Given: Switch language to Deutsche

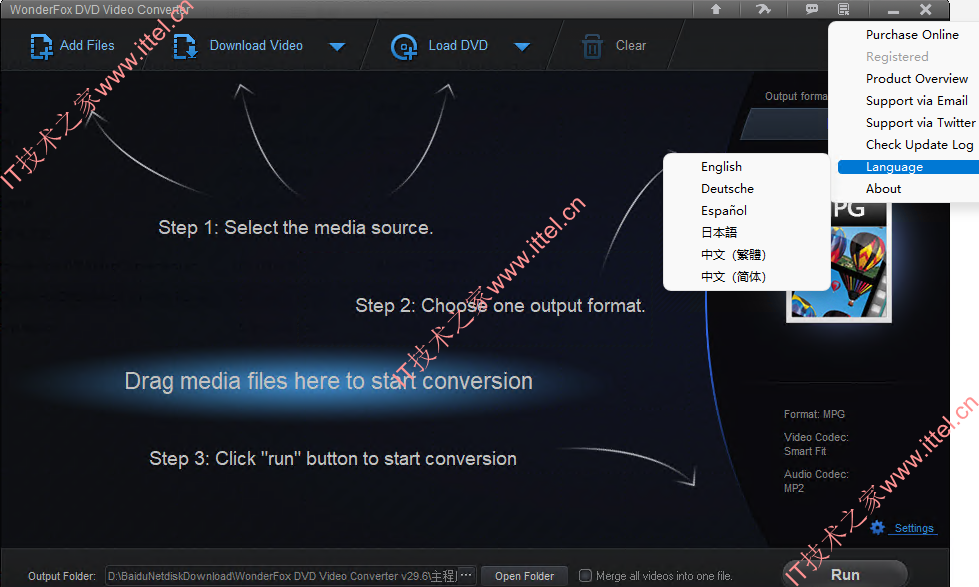Looking at the screenshot, I should 727,189.
